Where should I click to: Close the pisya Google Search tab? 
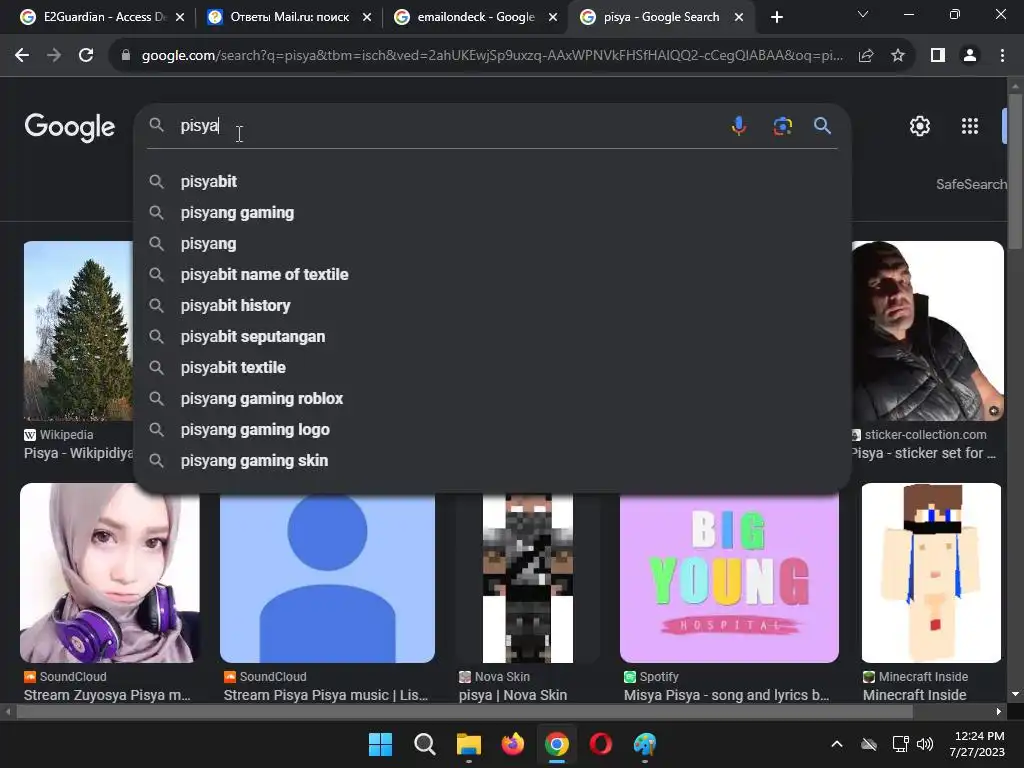coord(739,17)
